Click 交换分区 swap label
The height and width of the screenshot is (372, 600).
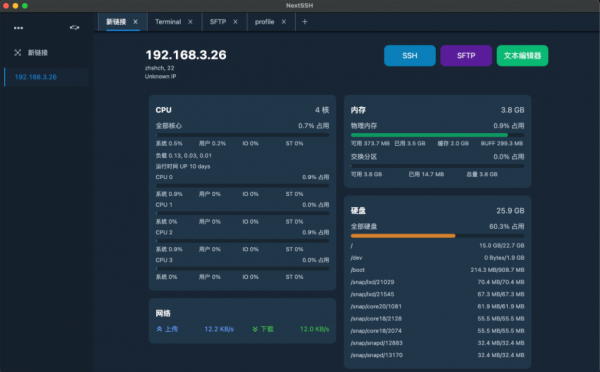364,157
